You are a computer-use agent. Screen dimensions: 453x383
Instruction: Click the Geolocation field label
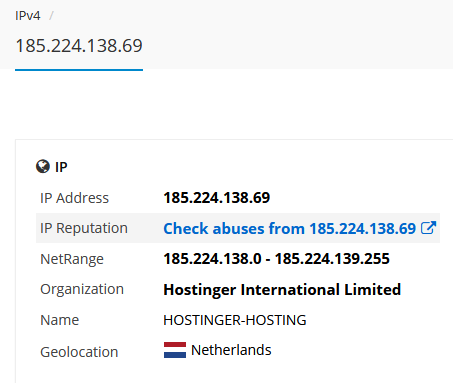point(79,352)
